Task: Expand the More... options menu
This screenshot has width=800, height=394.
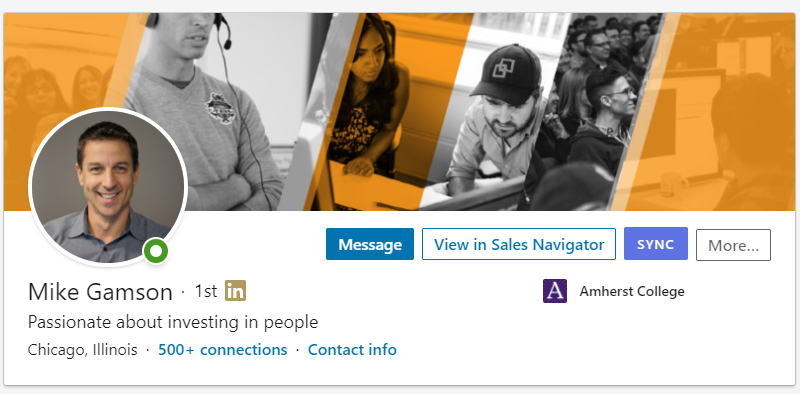Action: pyautogui.click(x=733, y=245)
